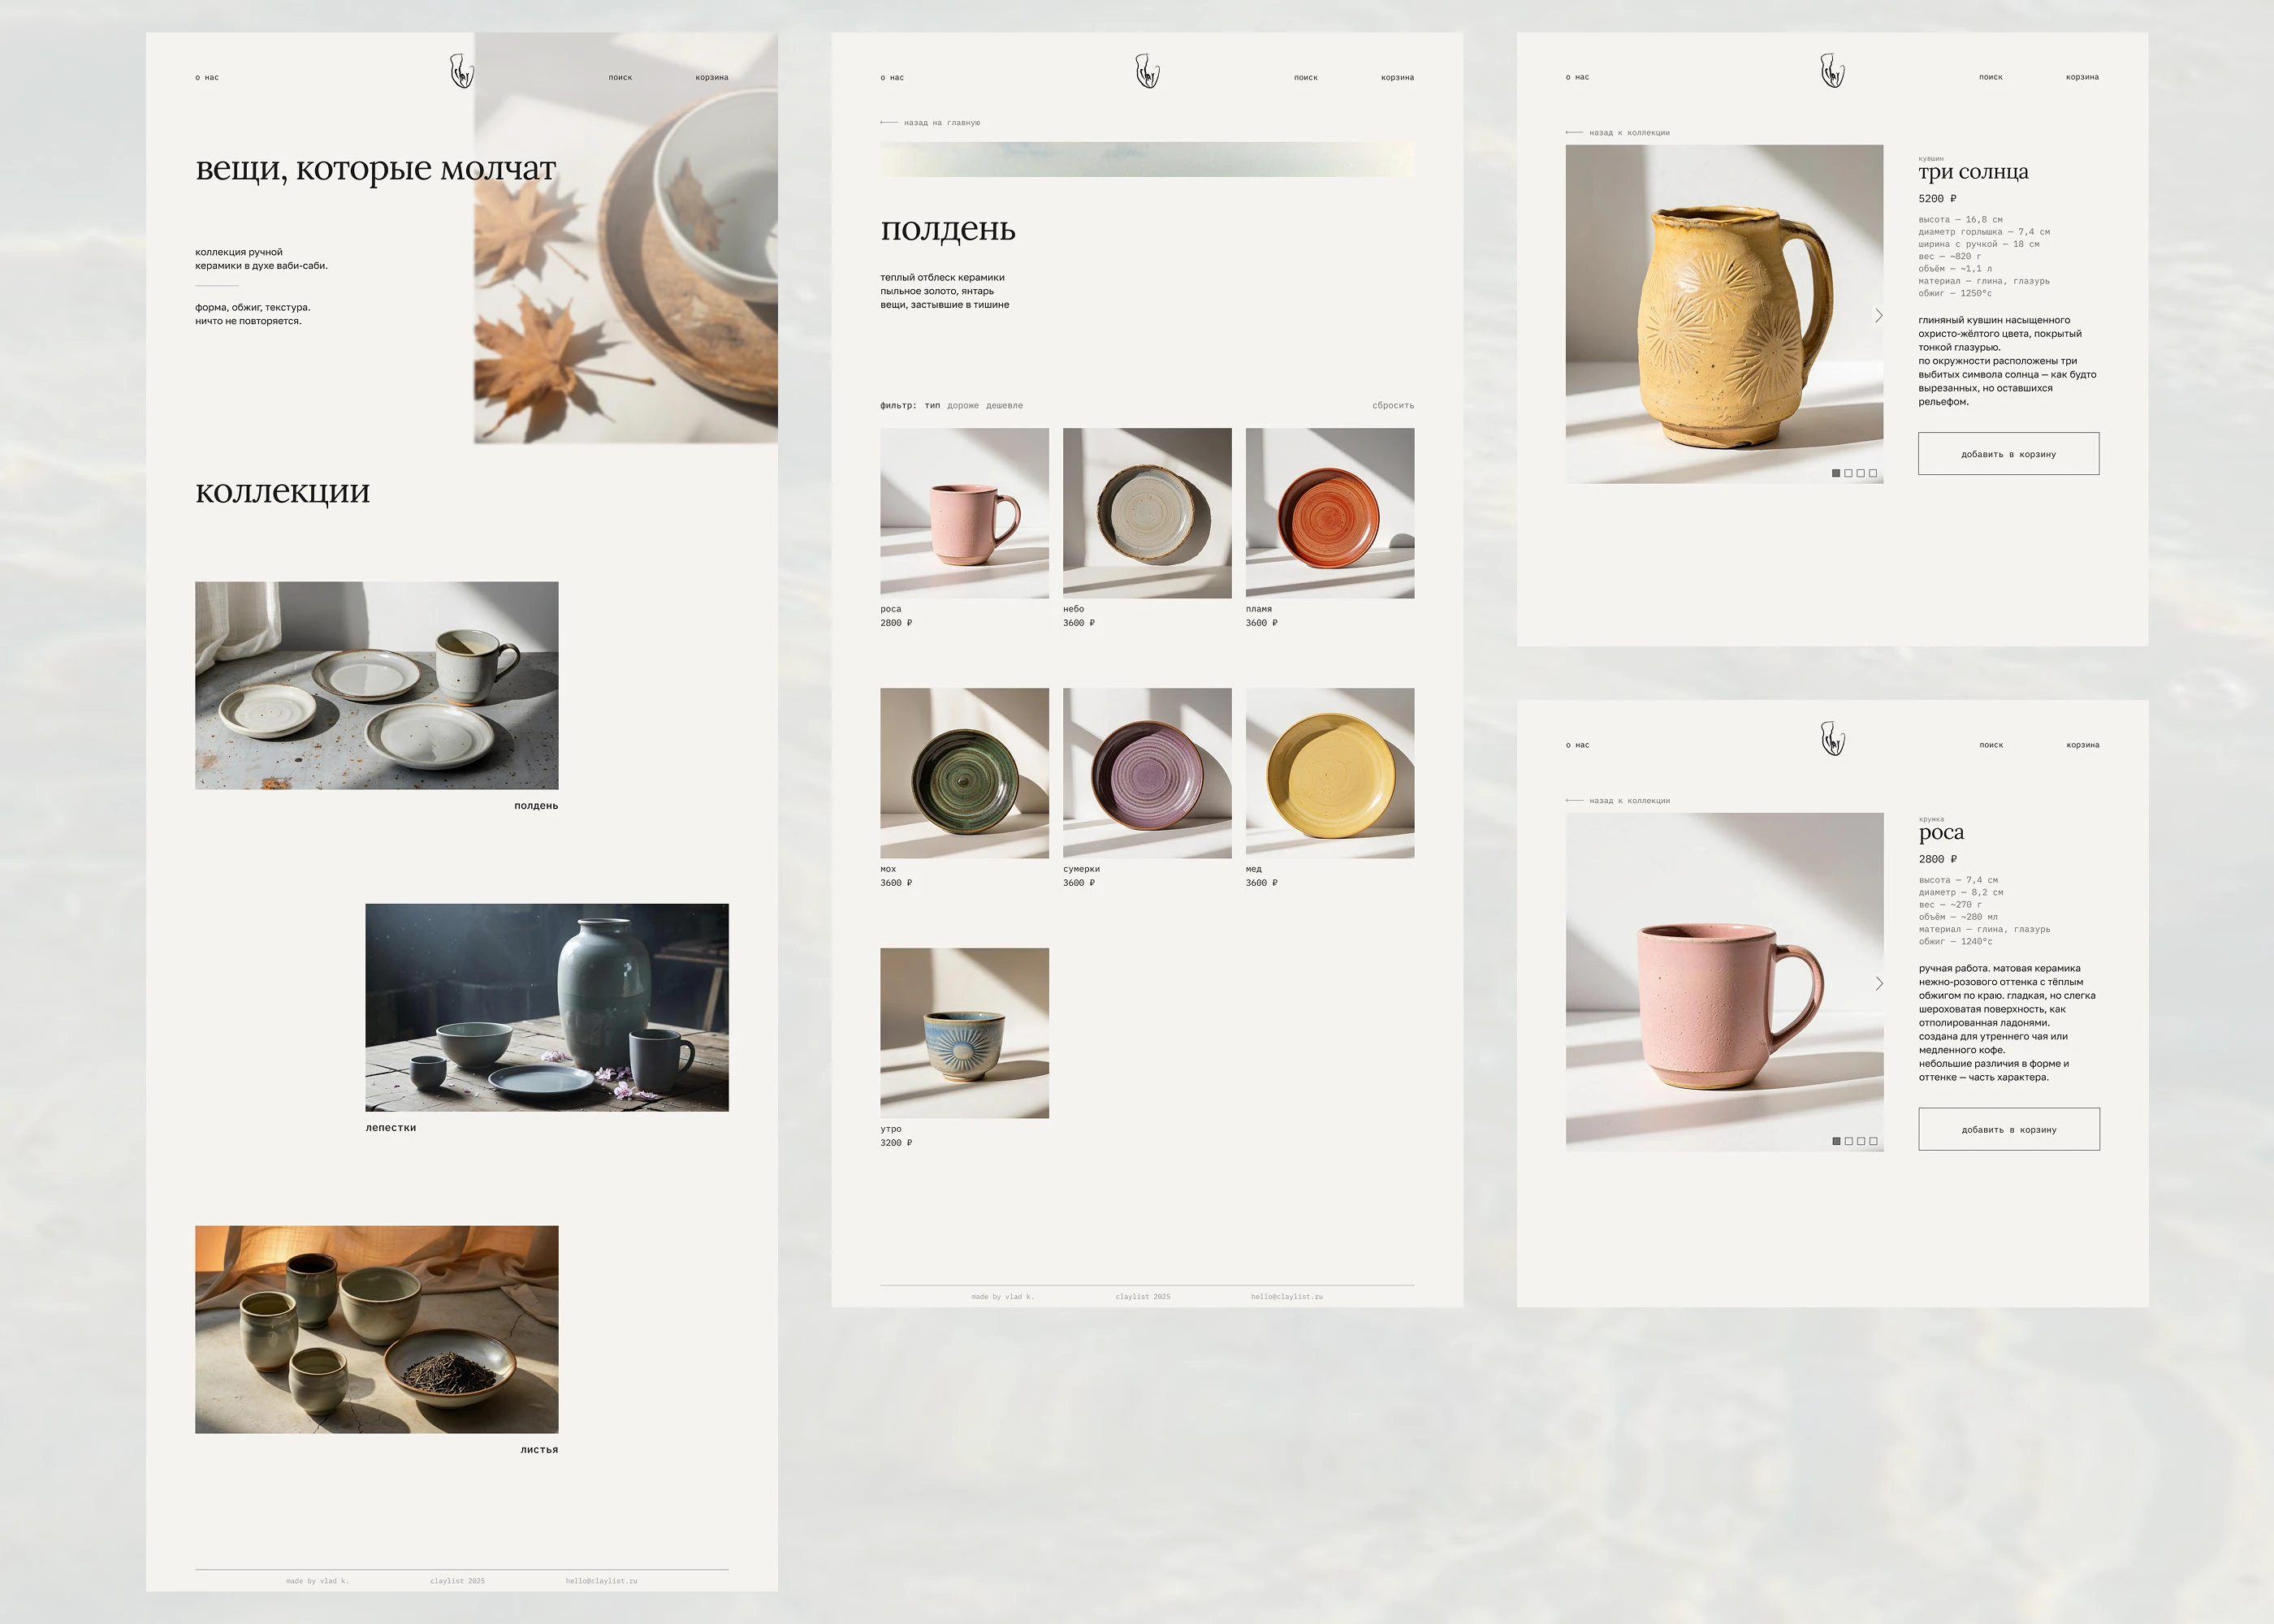Image resolution: width=2274 pixels, height=1624 pixels.
Task: Click logo icon on the роса product page
Action: (x=1832, y=739)
